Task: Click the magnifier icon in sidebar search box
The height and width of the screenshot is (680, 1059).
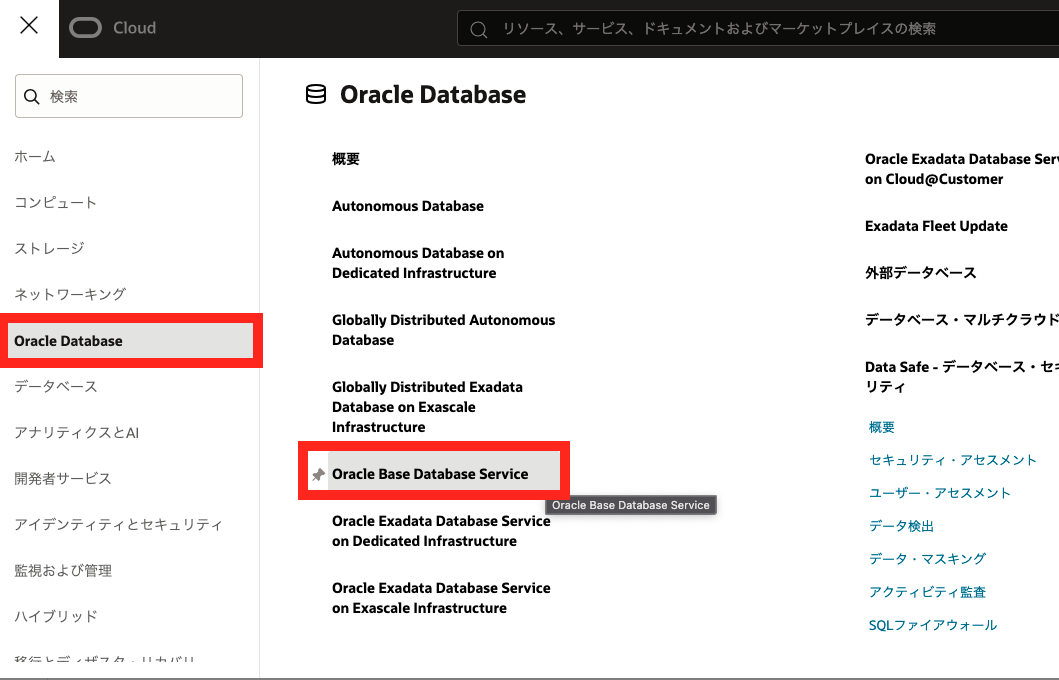Action: pyautogui.click(x=33, y=97)
